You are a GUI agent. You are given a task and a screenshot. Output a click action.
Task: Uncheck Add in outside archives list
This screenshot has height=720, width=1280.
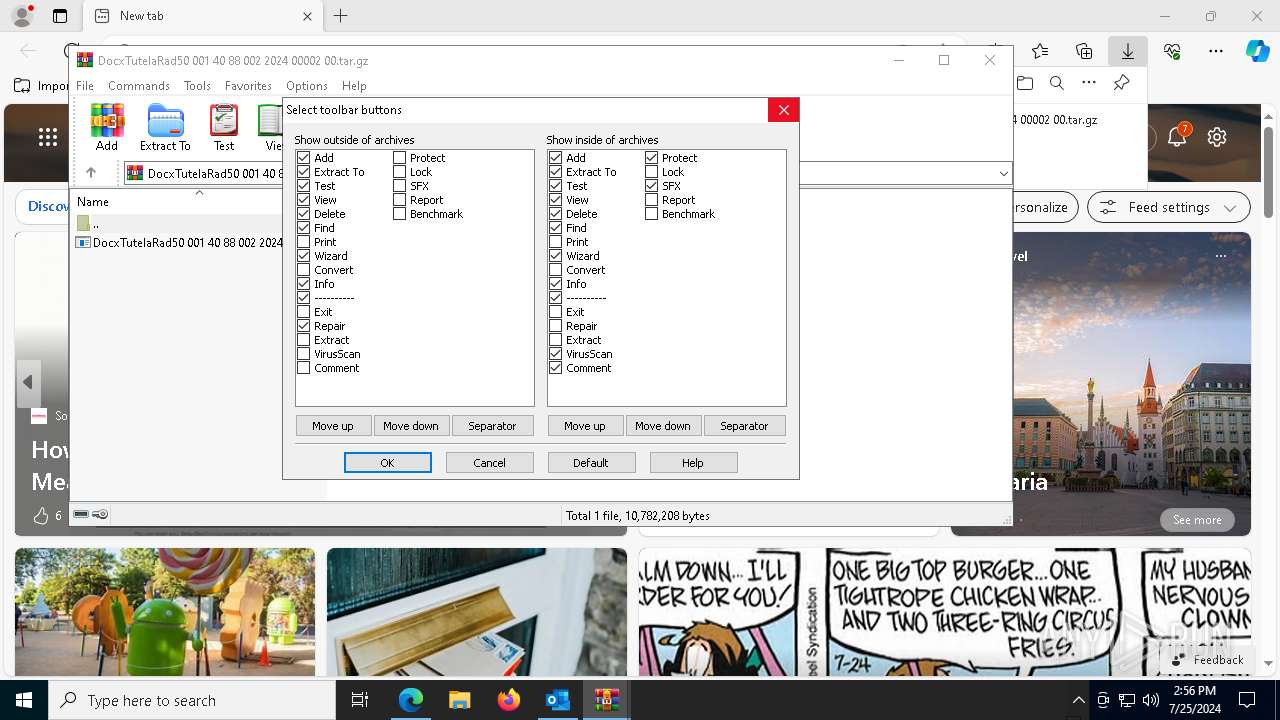click(x=303, y=158)
